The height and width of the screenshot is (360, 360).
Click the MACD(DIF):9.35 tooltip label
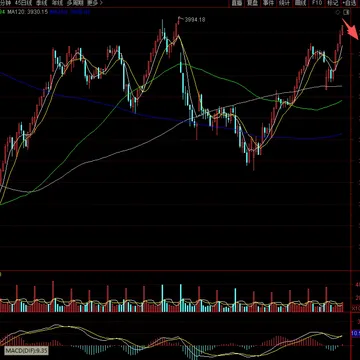27,351
